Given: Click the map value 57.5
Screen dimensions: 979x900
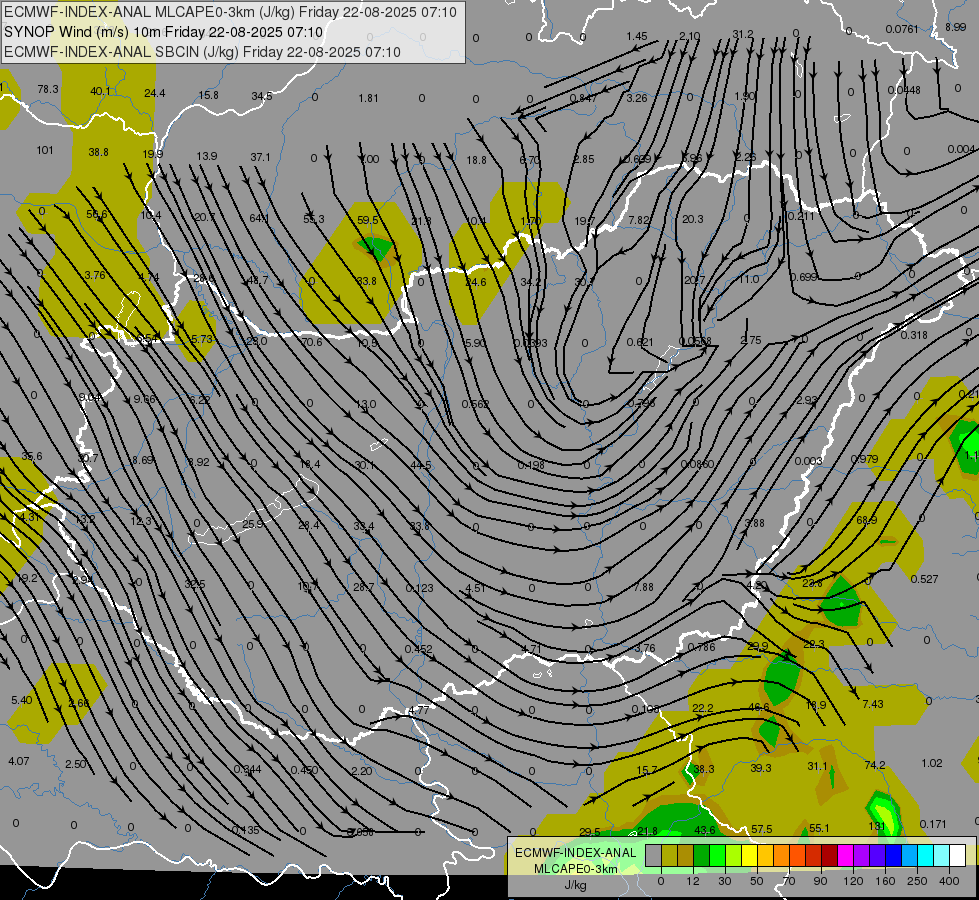Looking at the screenshot, I should [762, 829].
